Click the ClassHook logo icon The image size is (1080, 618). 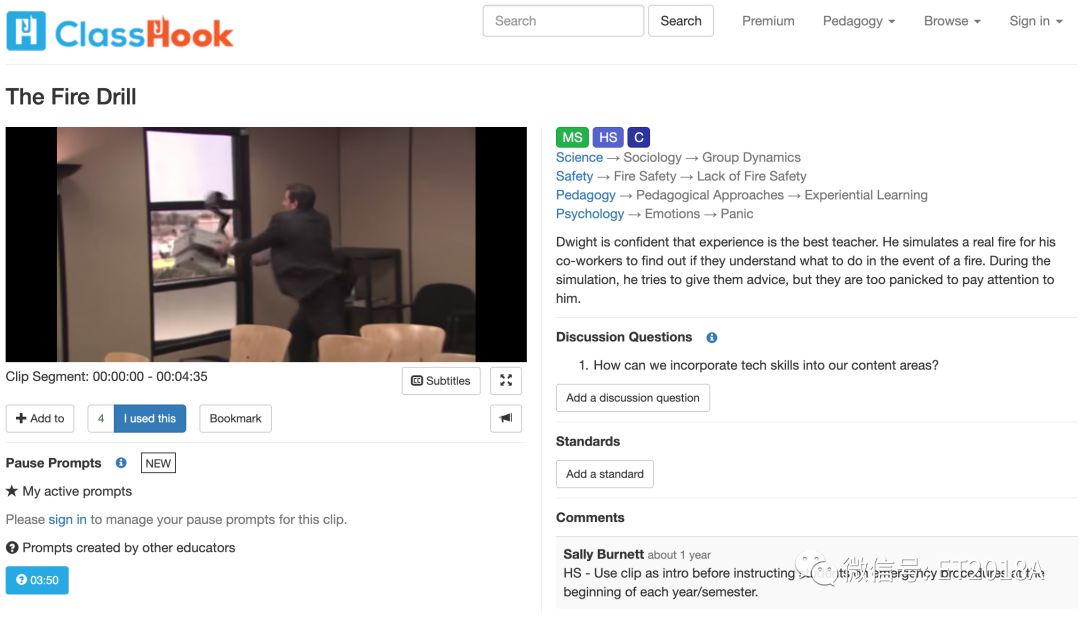click(26, 31)
